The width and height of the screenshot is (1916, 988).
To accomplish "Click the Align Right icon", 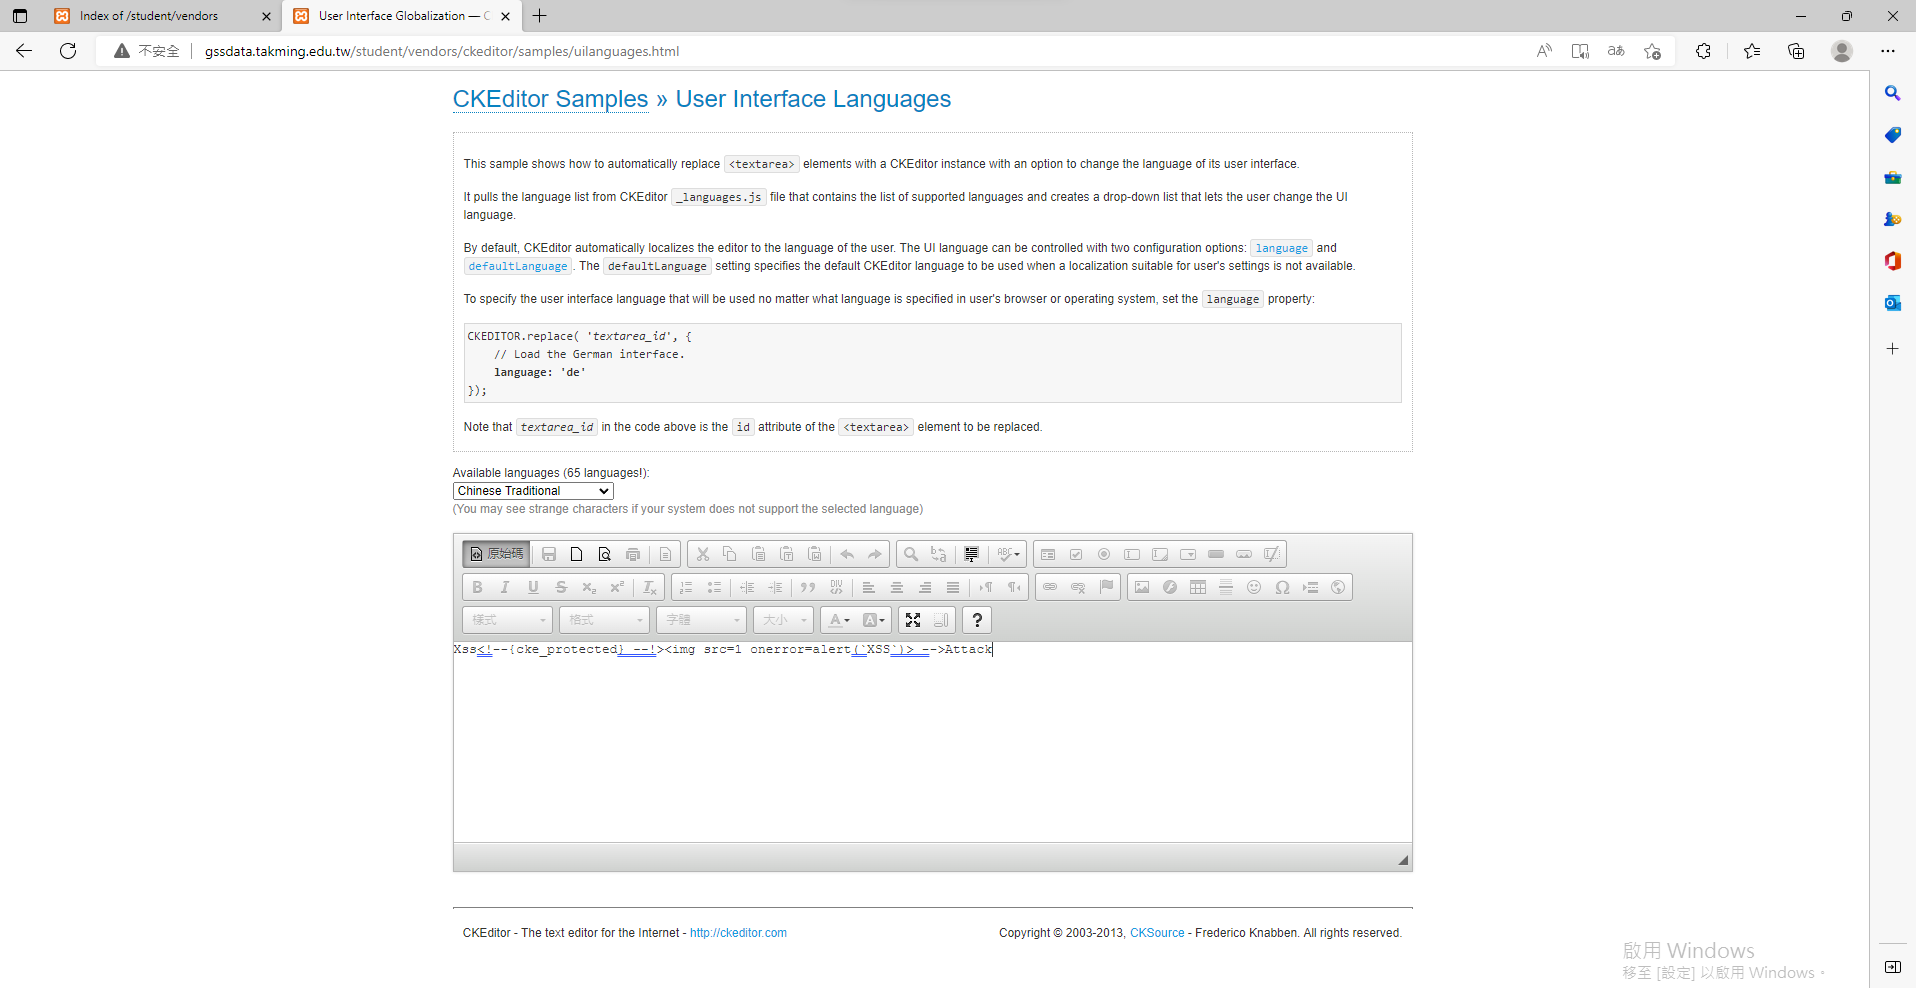I will click(925, 587).
